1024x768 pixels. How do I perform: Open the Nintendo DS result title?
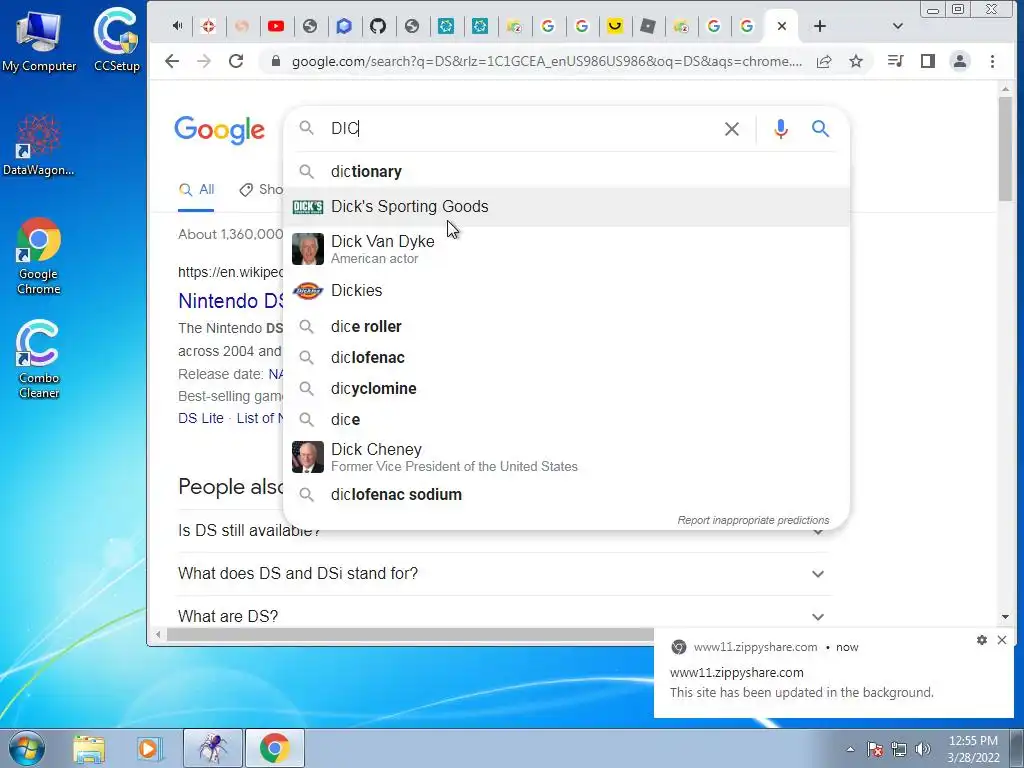point(231,301)
